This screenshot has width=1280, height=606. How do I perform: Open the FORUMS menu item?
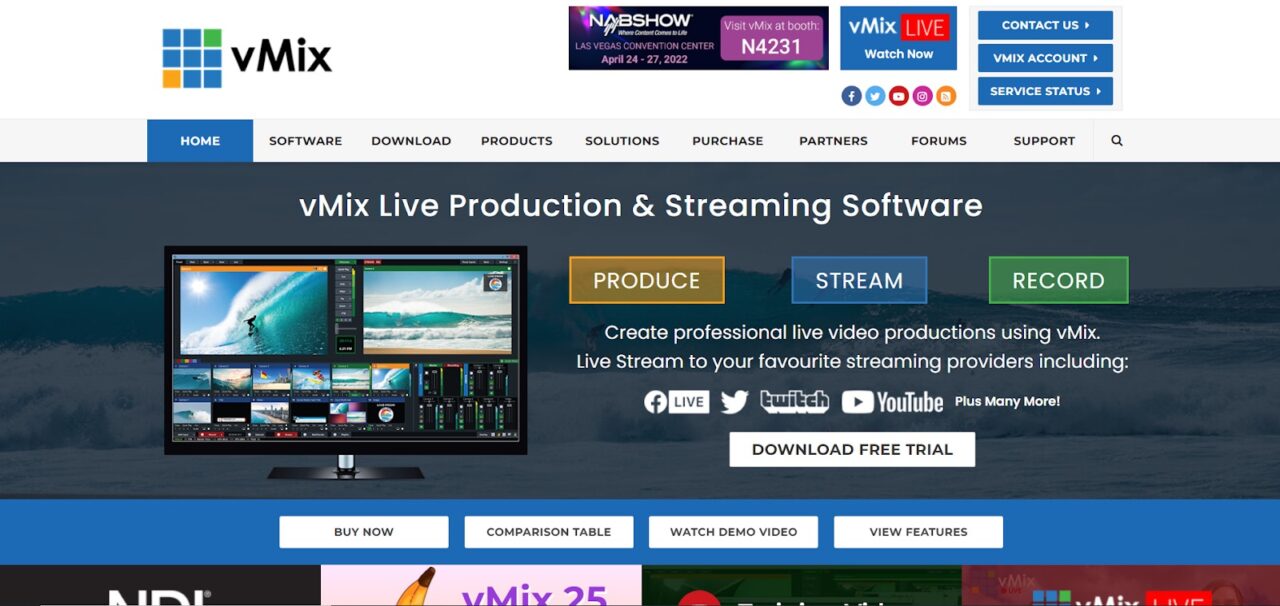coord(939,141)
